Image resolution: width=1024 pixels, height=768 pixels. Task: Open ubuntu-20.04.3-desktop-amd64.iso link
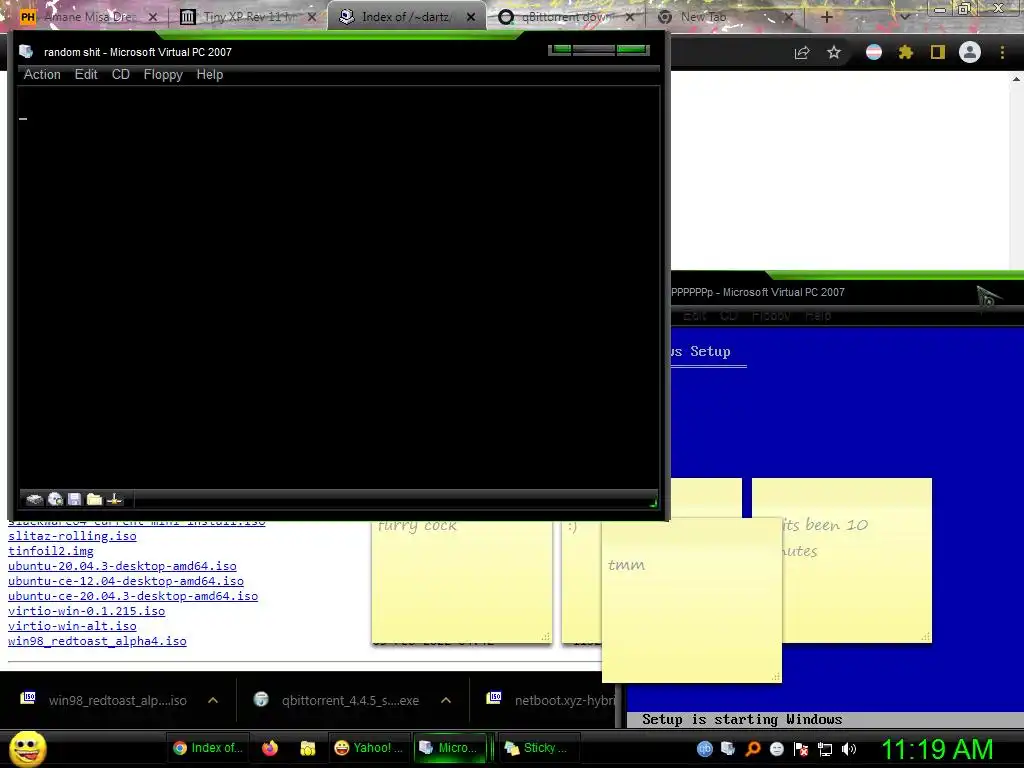pyautogui.click(x=122, y=566)
